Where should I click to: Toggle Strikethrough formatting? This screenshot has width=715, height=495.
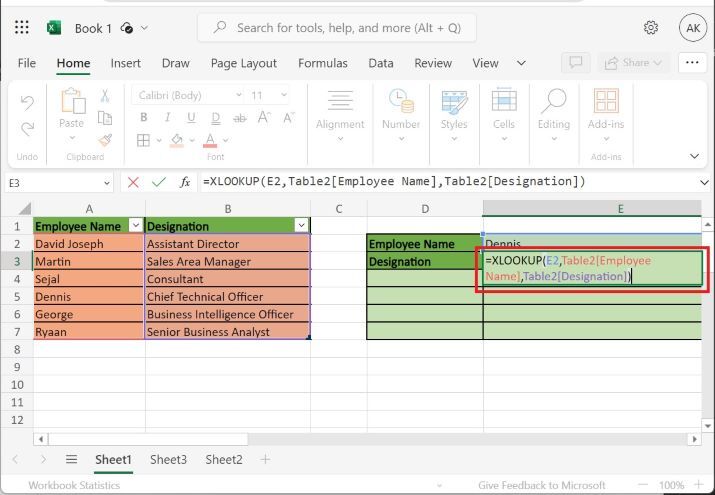239,118
